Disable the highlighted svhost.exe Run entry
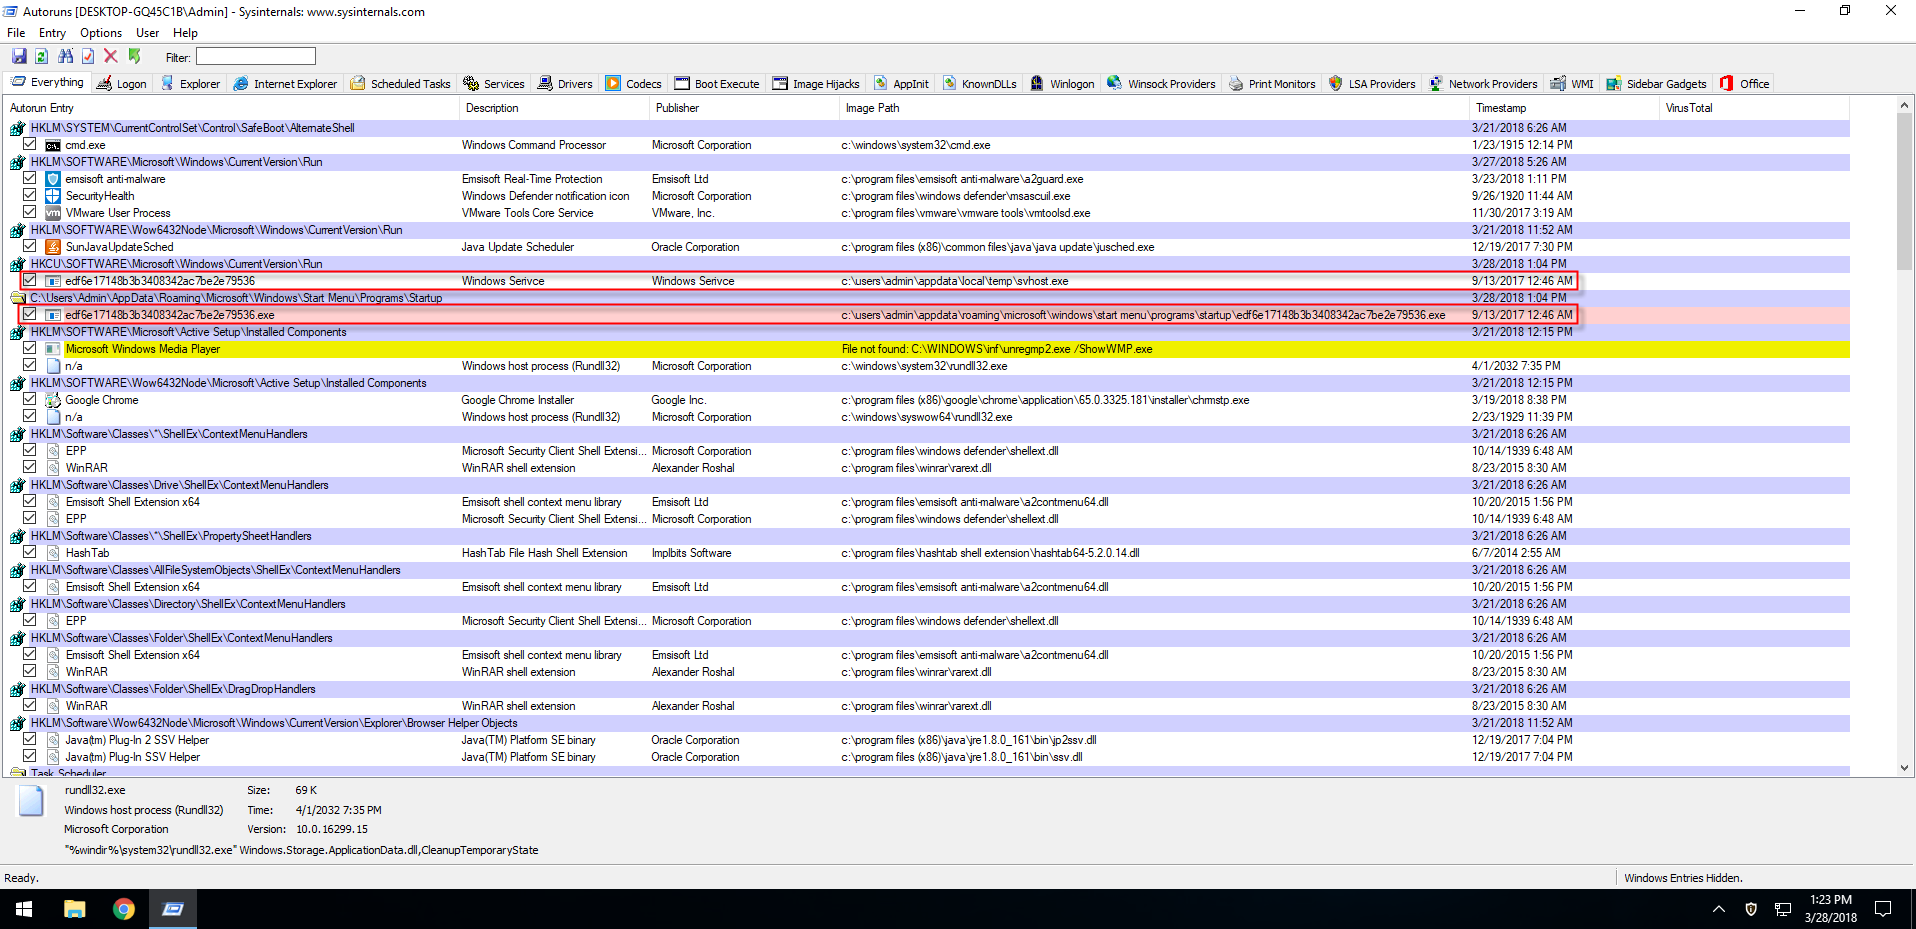 30,280
